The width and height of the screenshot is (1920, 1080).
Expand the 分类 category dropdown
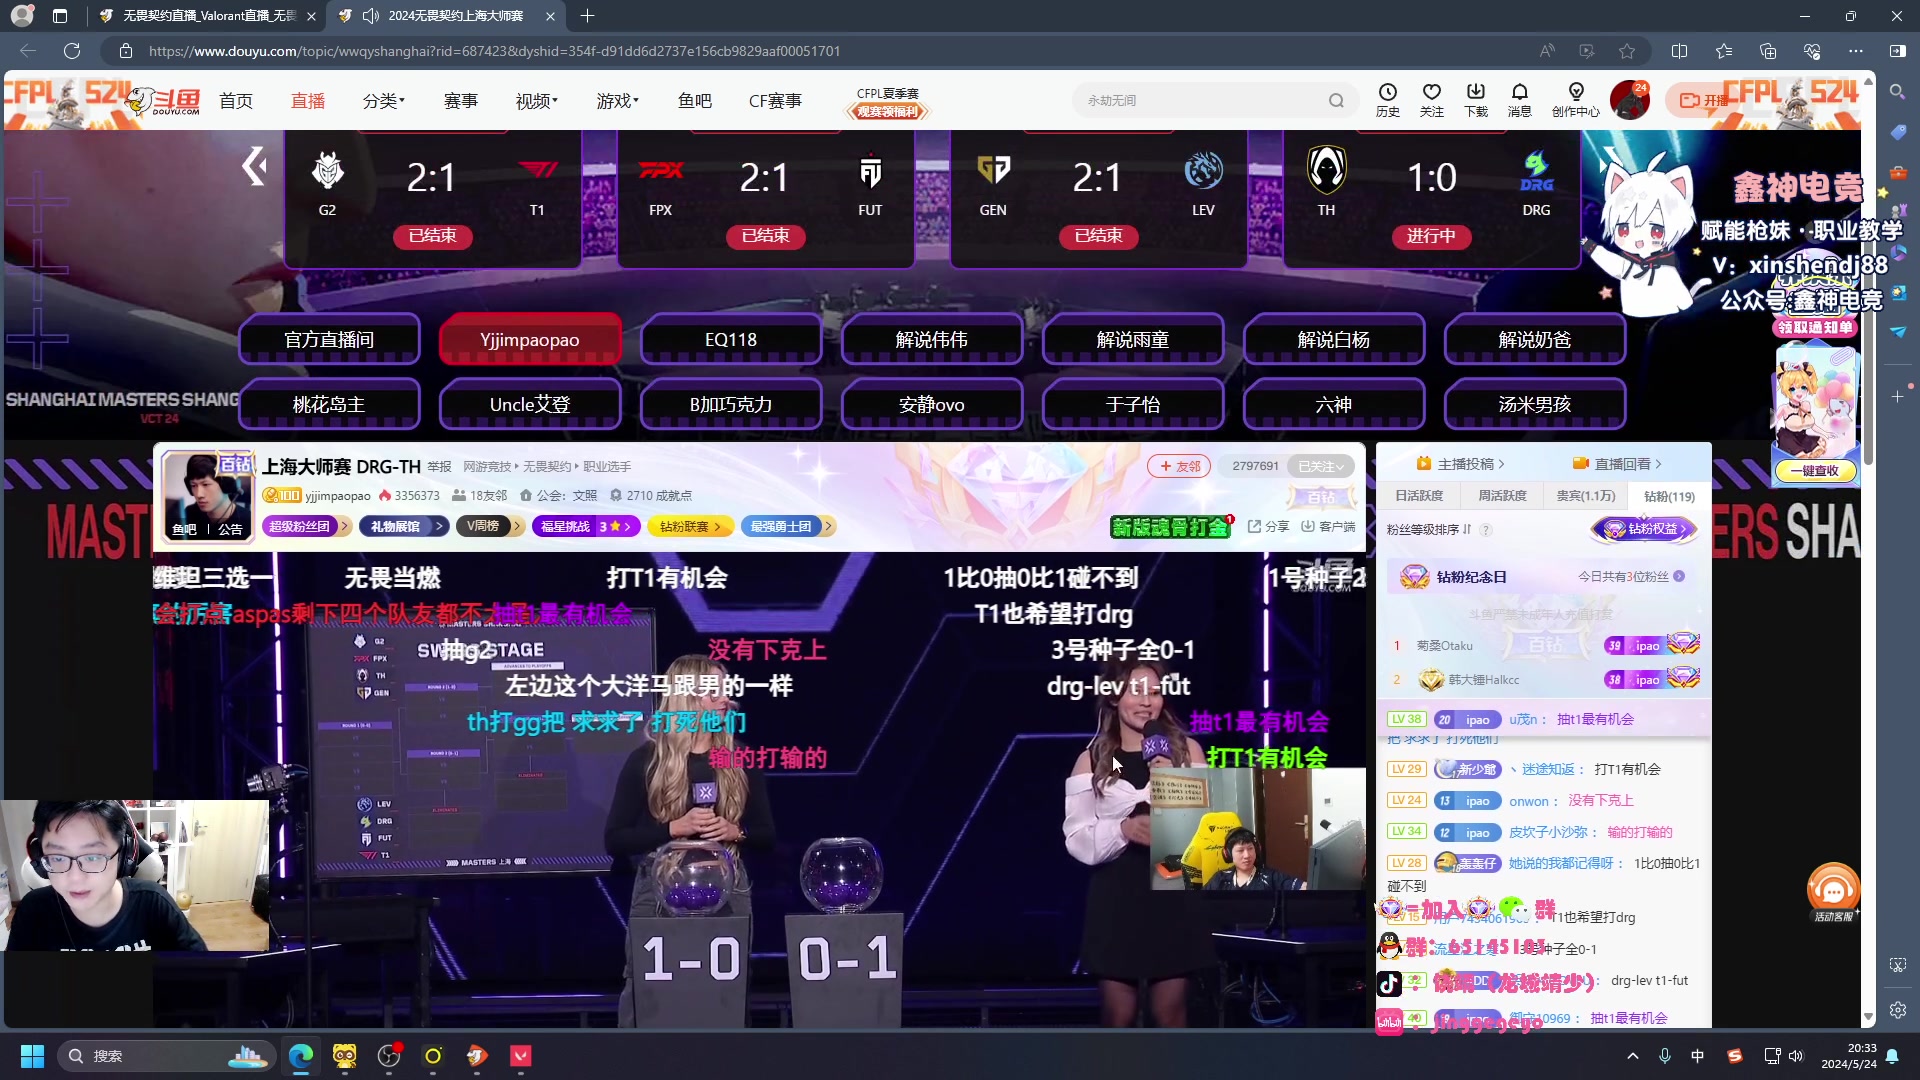click(x=383, y=101)
